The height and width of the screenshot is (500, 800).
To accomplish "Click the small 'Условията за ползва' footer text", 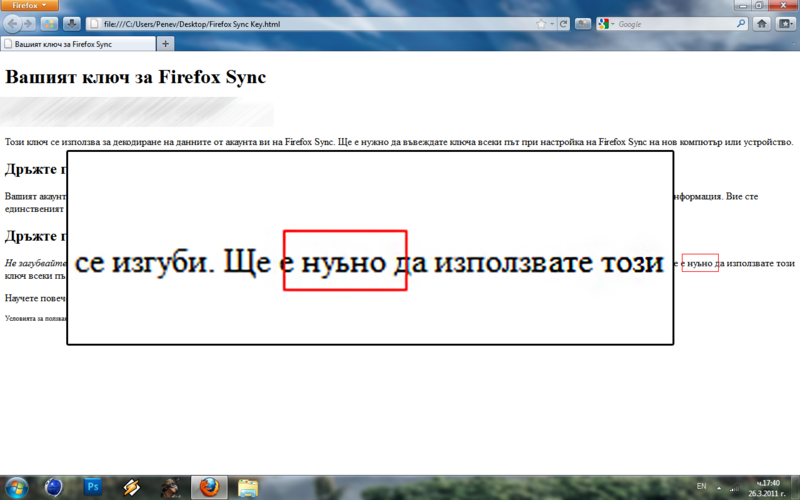I will point(36,318).
